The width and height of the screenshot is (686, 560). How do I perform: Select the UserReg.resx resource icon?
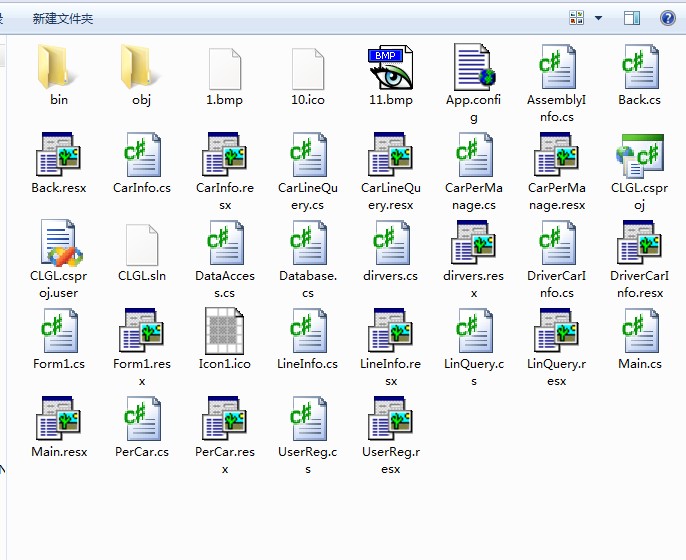point(391,419)
